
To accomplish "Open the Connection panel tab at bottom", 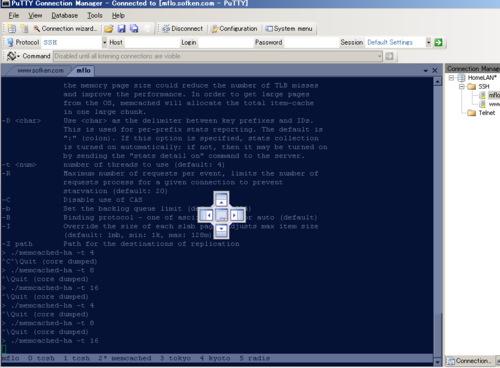I will [469, 361].
